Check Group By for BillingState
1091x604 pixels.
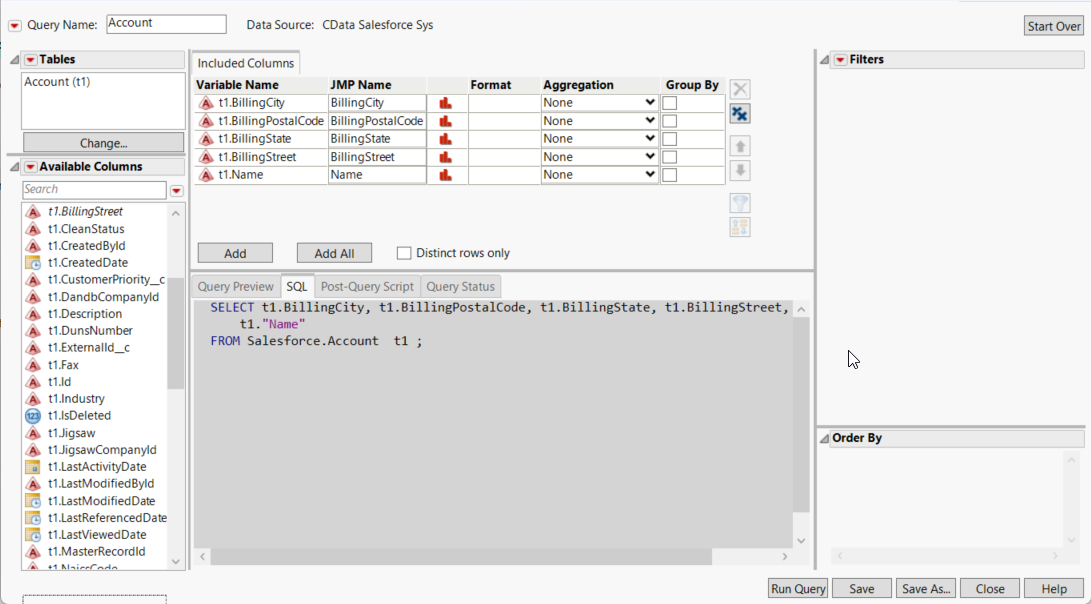click(x=667, y=138)
